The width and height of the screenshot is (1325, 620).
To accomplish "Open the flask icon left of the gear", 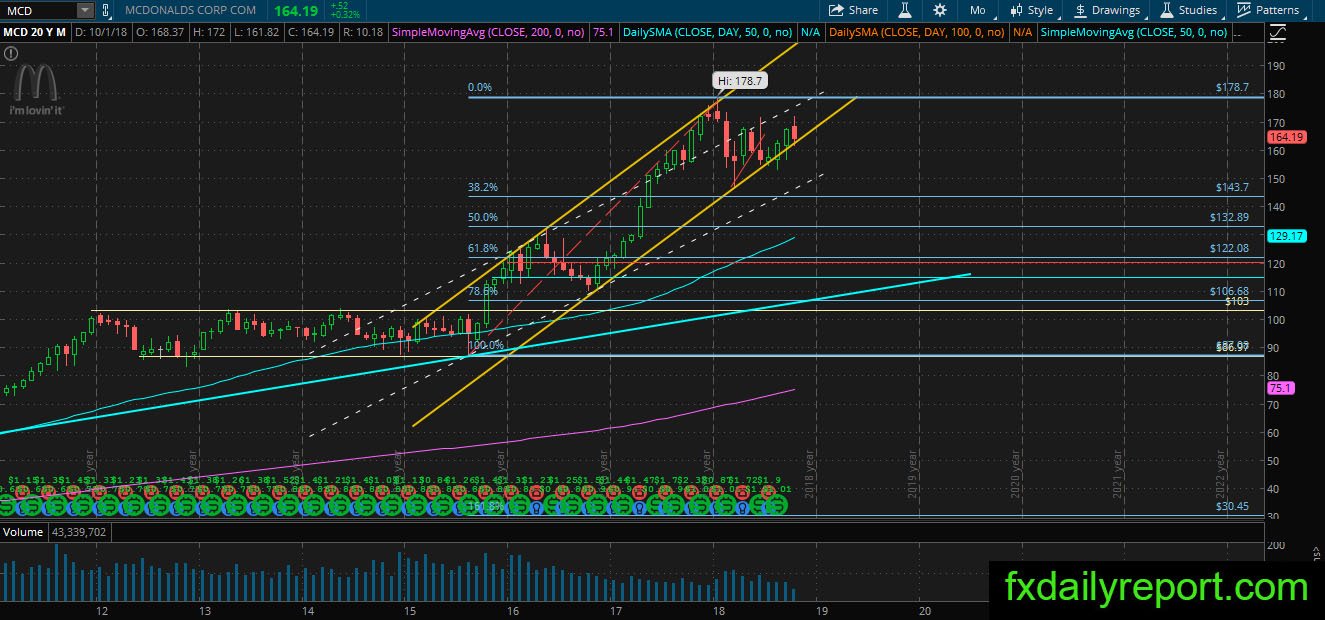I will 905,10.
